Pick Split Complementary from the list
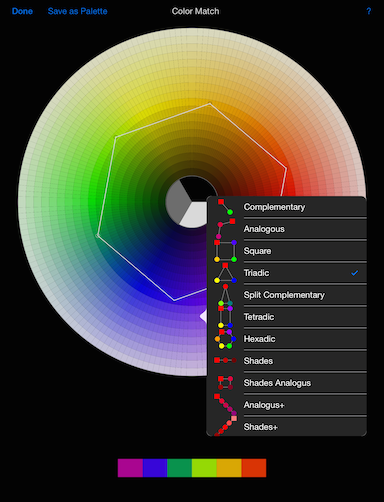Screen dimensions: 384x502 pyautogui.click(x=287, y=295)
